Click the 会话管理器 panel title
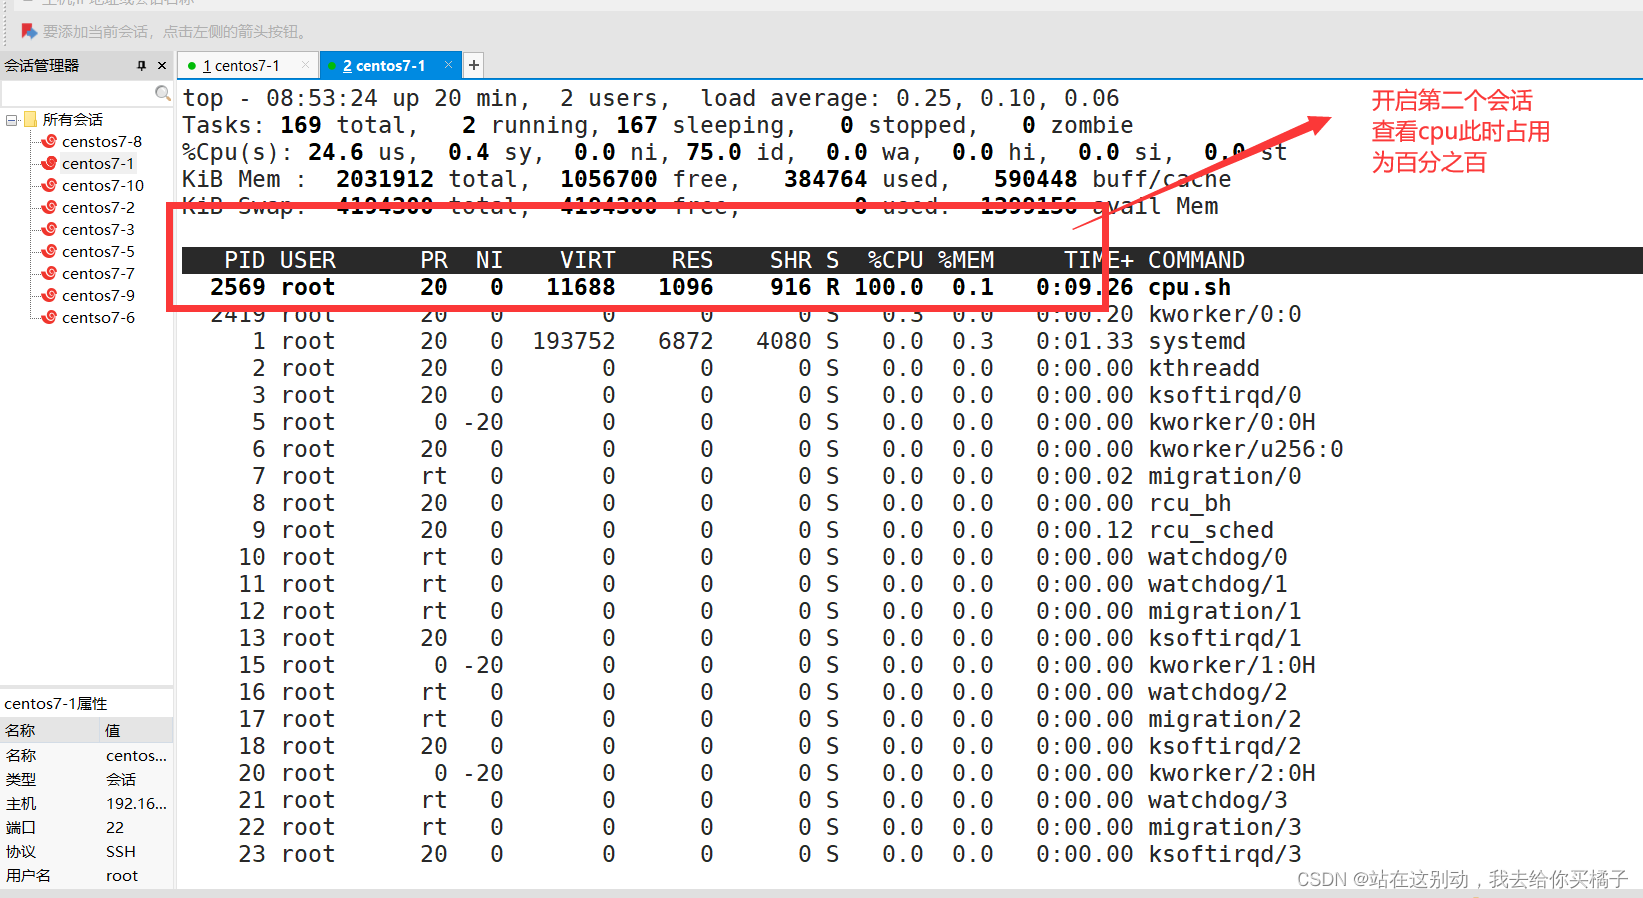The width and height of the screenshot is (1643, 898). [x=41, y=65]
